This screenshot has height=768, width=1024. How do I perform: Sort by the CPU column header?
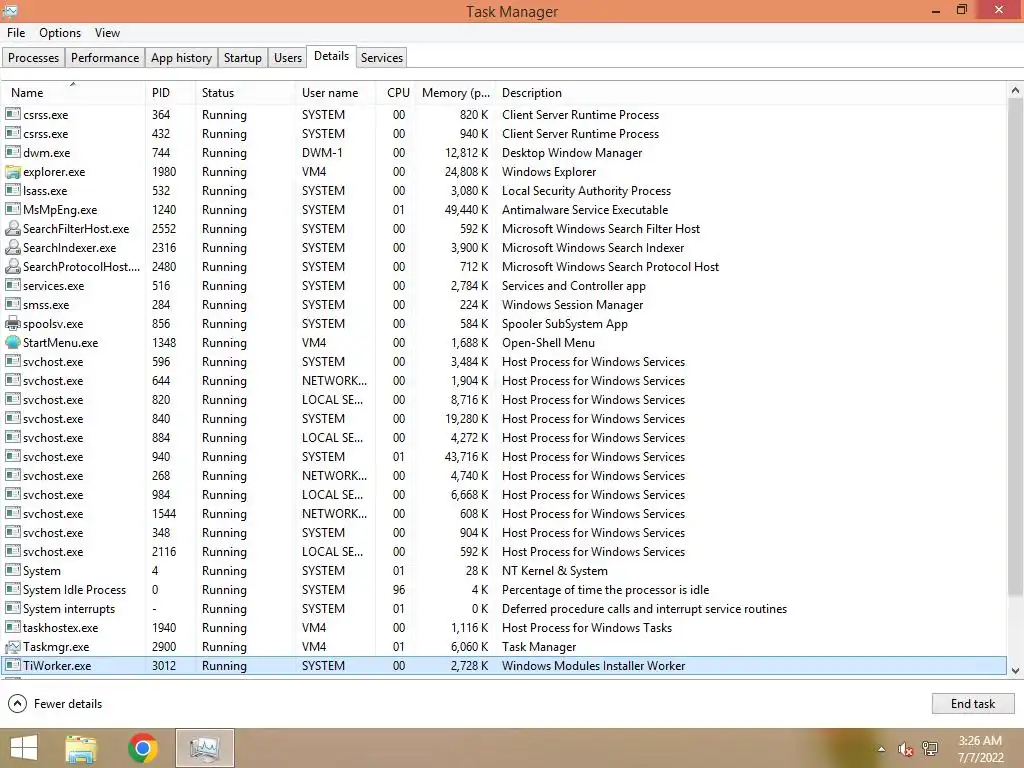click(396, 93)
